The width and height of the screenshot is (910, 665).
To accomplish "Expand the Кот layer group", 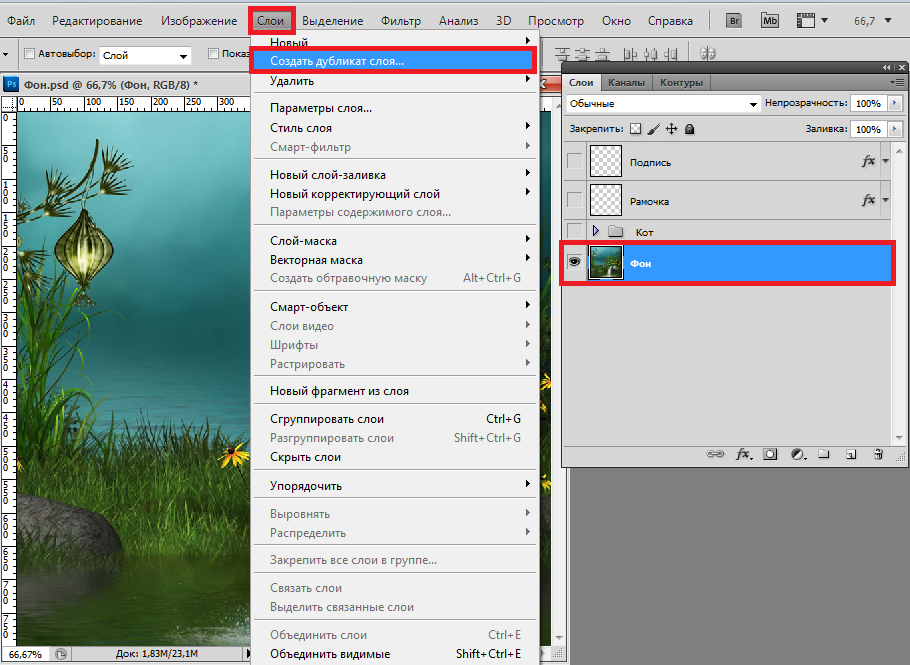I will 596,232.
